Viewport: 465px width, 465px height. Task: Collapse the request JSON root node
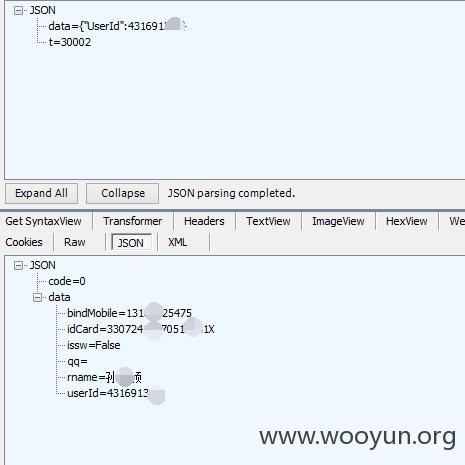[18, 10]
